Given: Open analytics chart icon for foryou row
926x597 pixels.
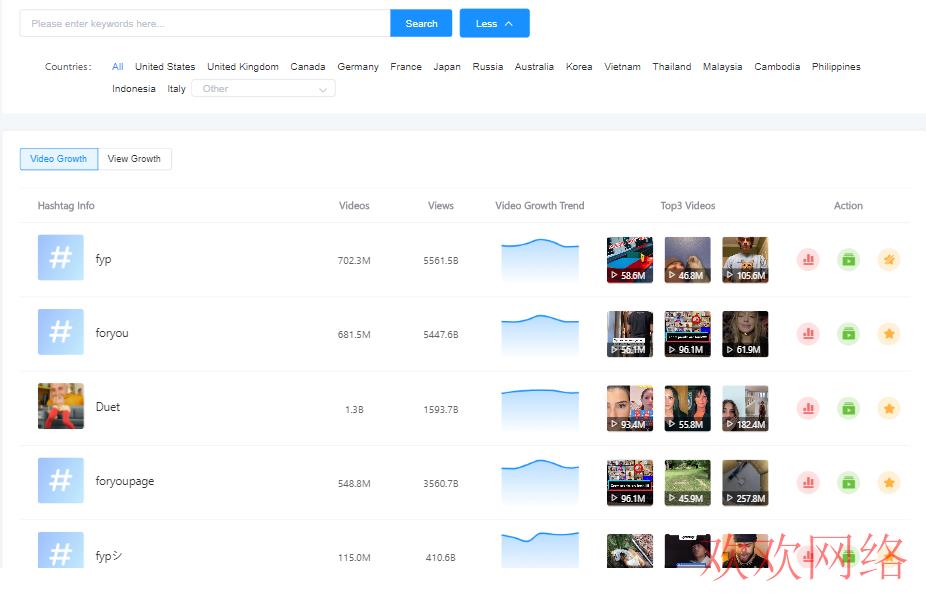Looking at the screenshot, I should point(808,334).
